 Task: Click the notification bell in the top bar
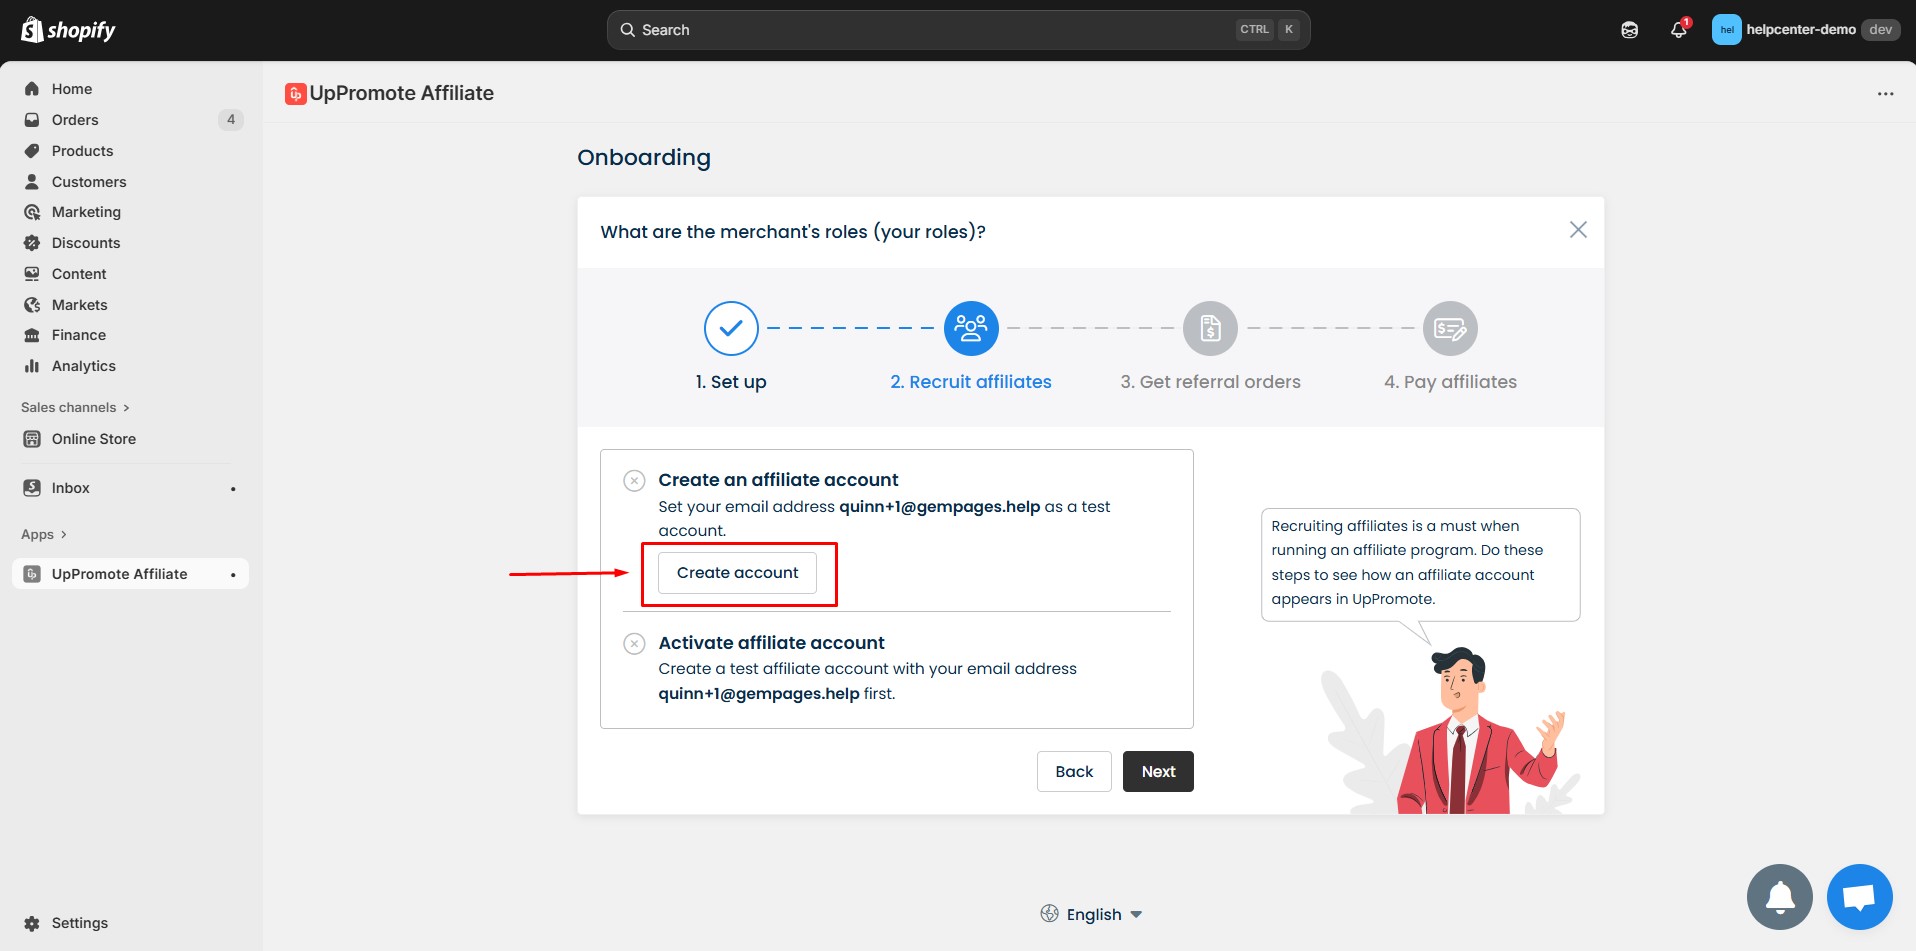click(1676, 30)
